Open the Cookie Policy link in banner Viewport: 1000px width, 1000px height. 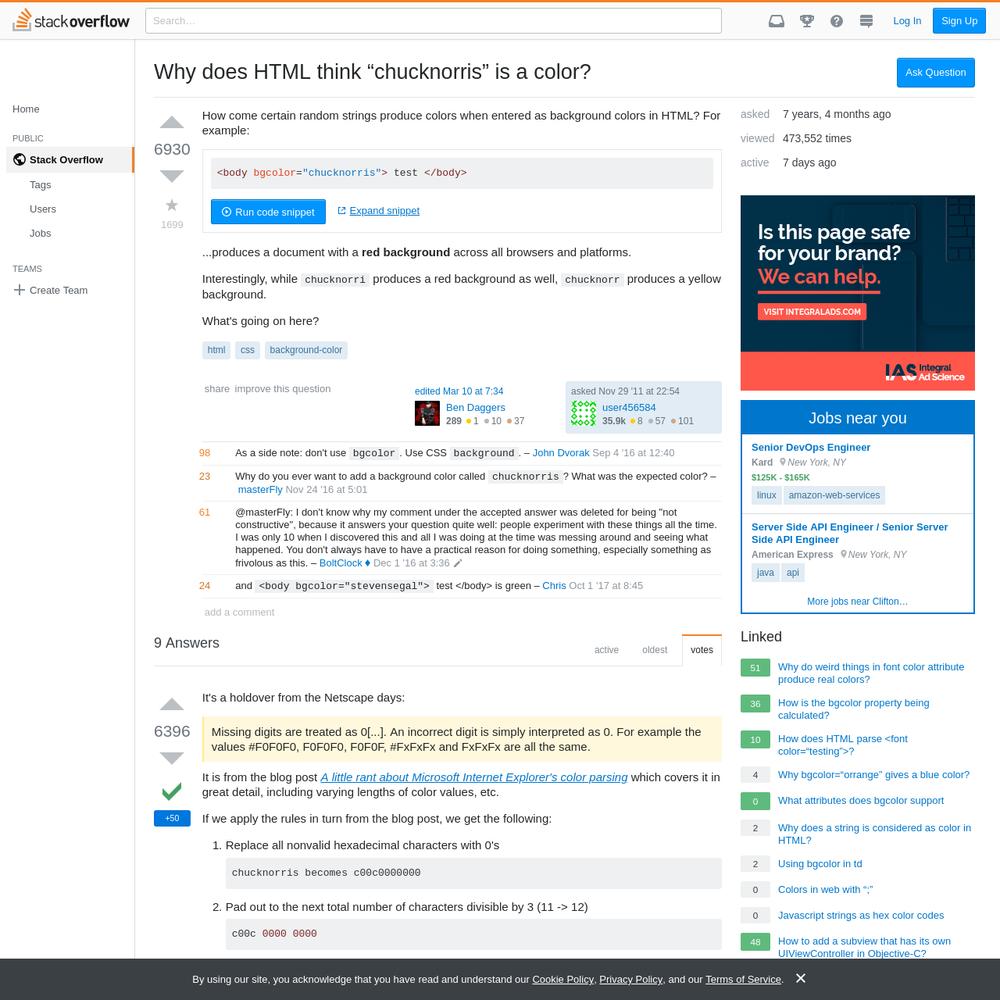tap(563, 980)
